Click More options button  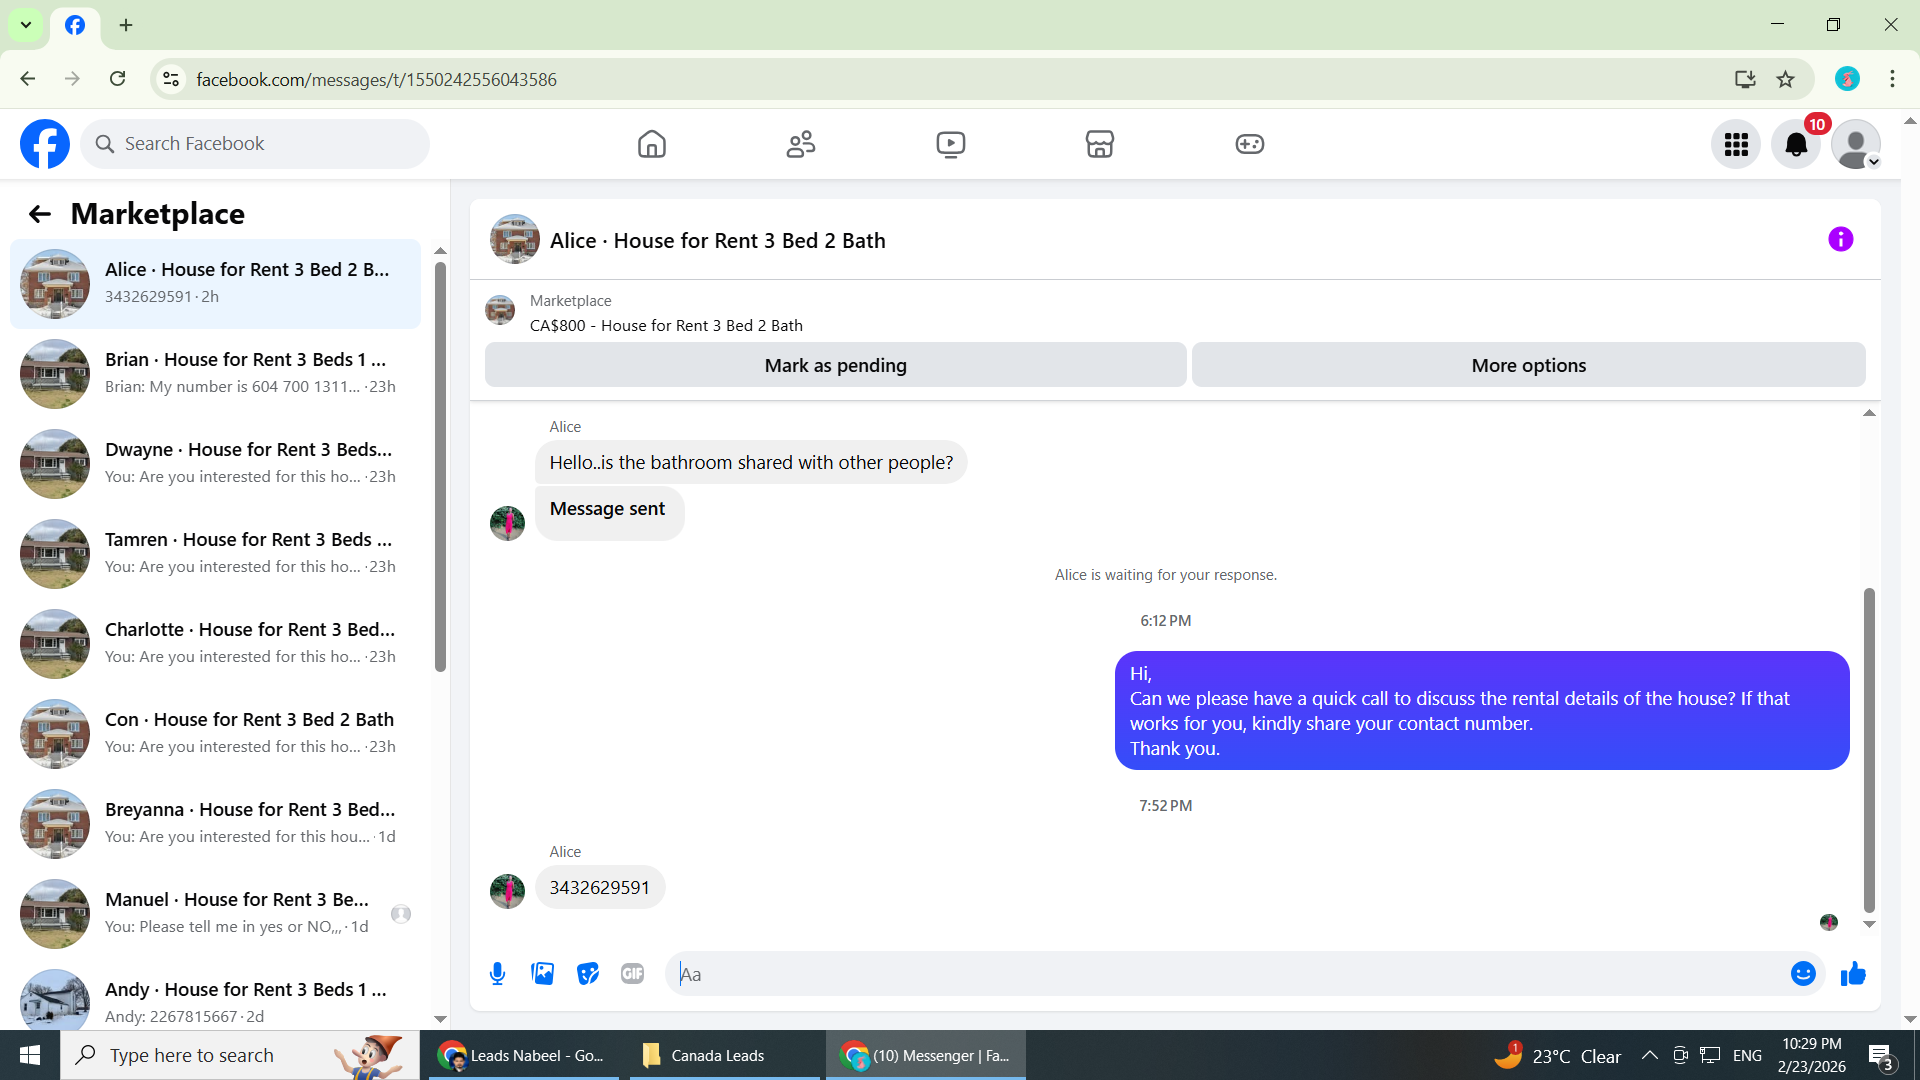click(1528, 366)
